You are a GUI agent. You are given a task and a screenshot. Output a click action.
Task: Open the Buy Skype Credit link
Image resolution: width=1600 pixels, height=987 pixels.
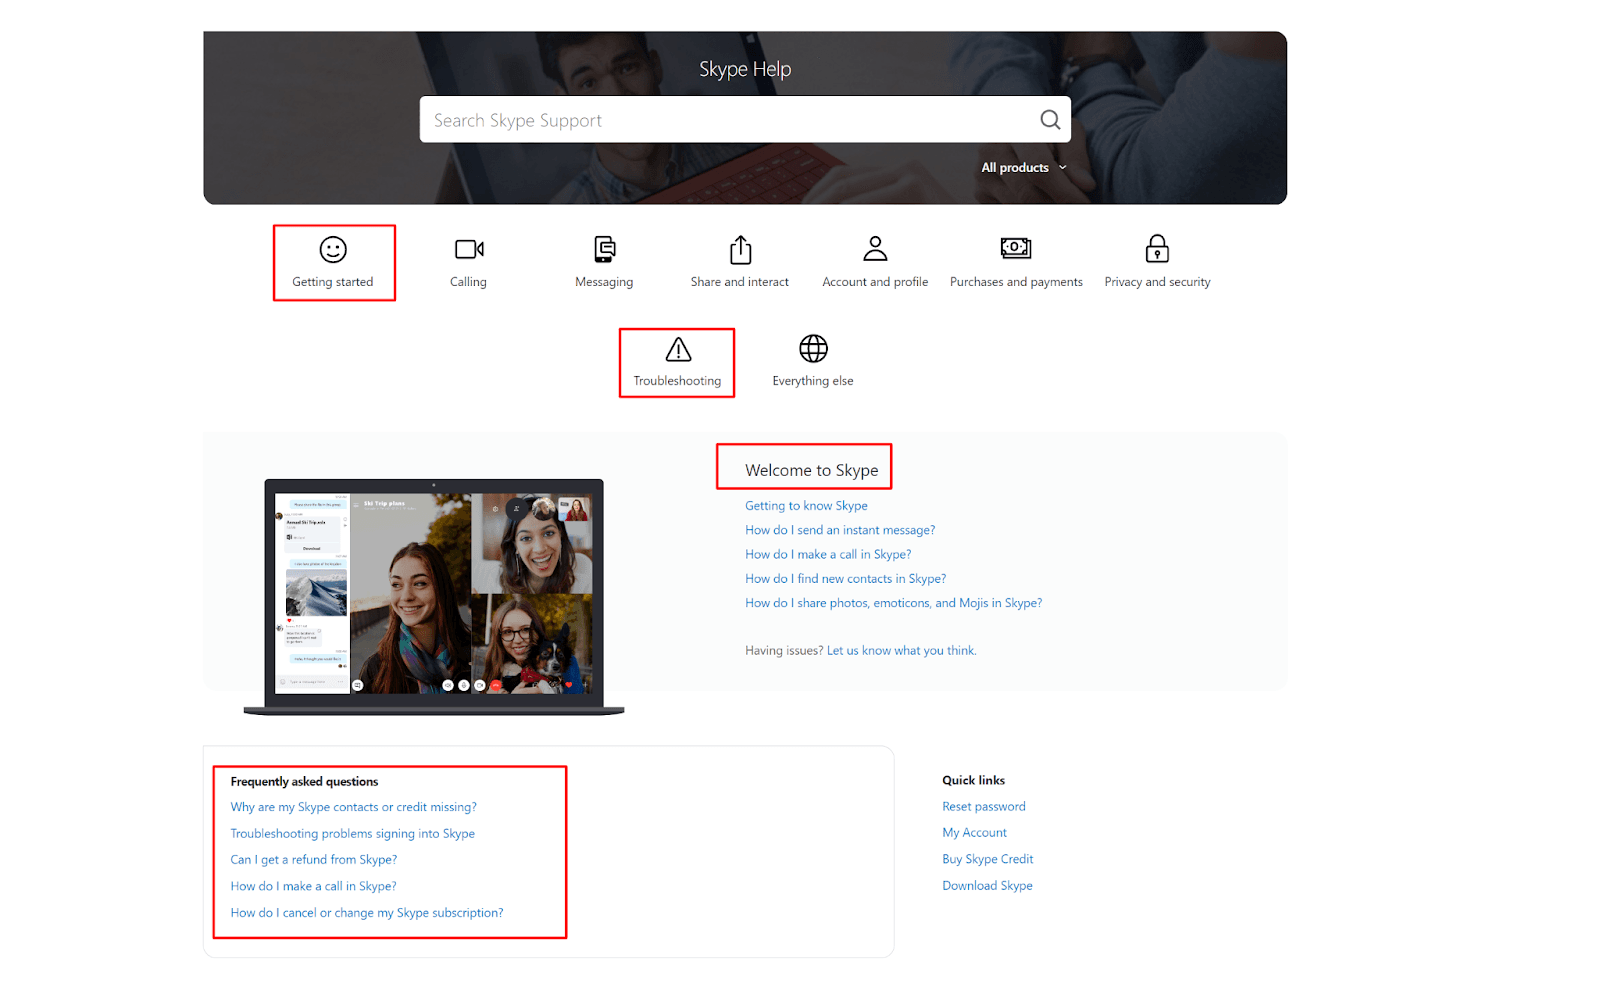coord(987,859)
